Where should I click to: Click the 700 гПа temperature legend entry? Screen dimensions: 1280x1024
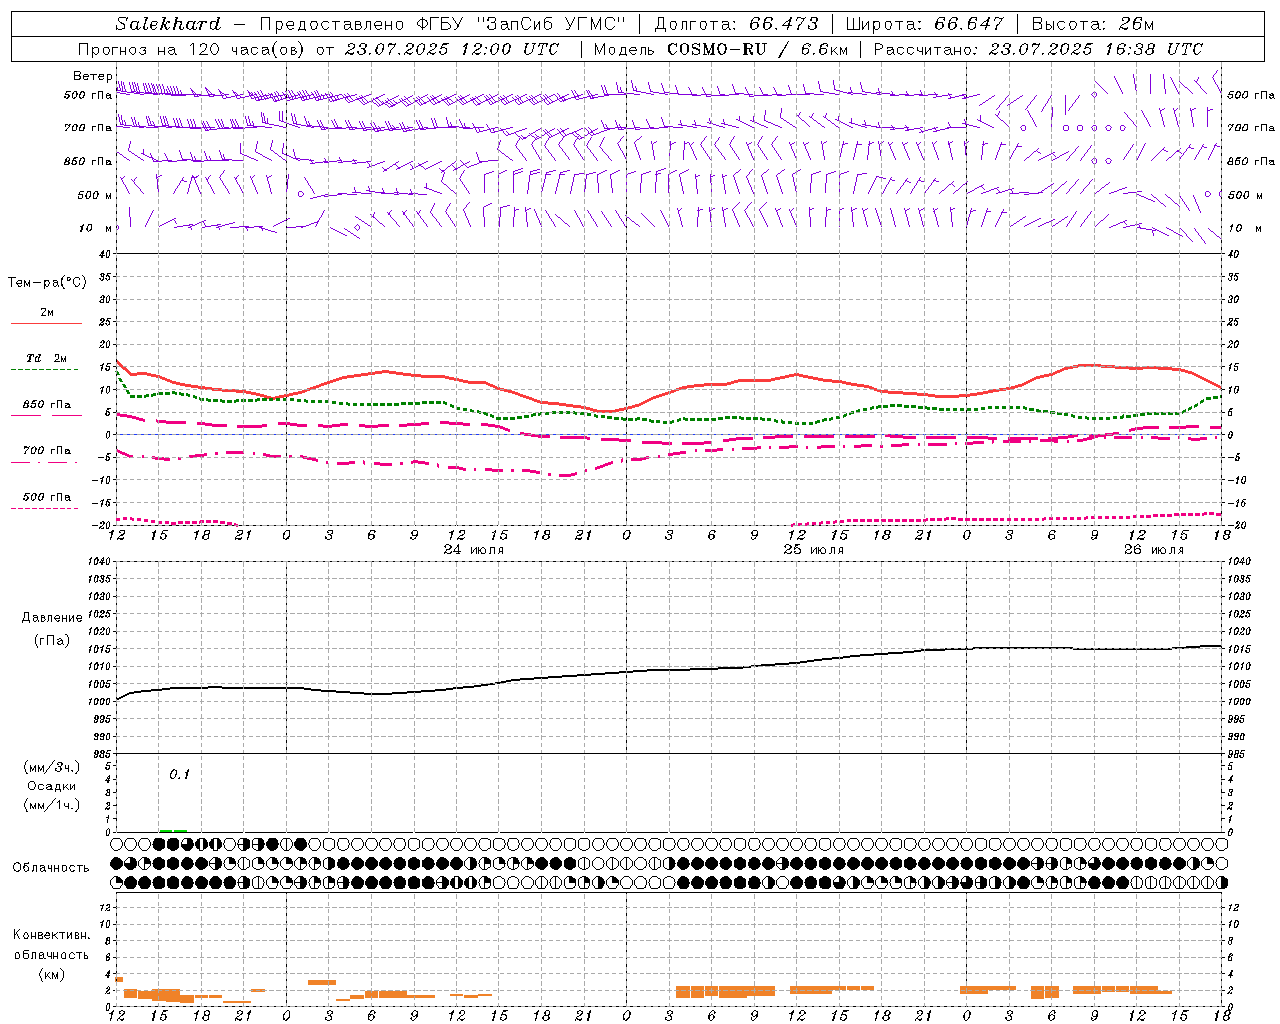pyautogui.click(x=46, y=451)
